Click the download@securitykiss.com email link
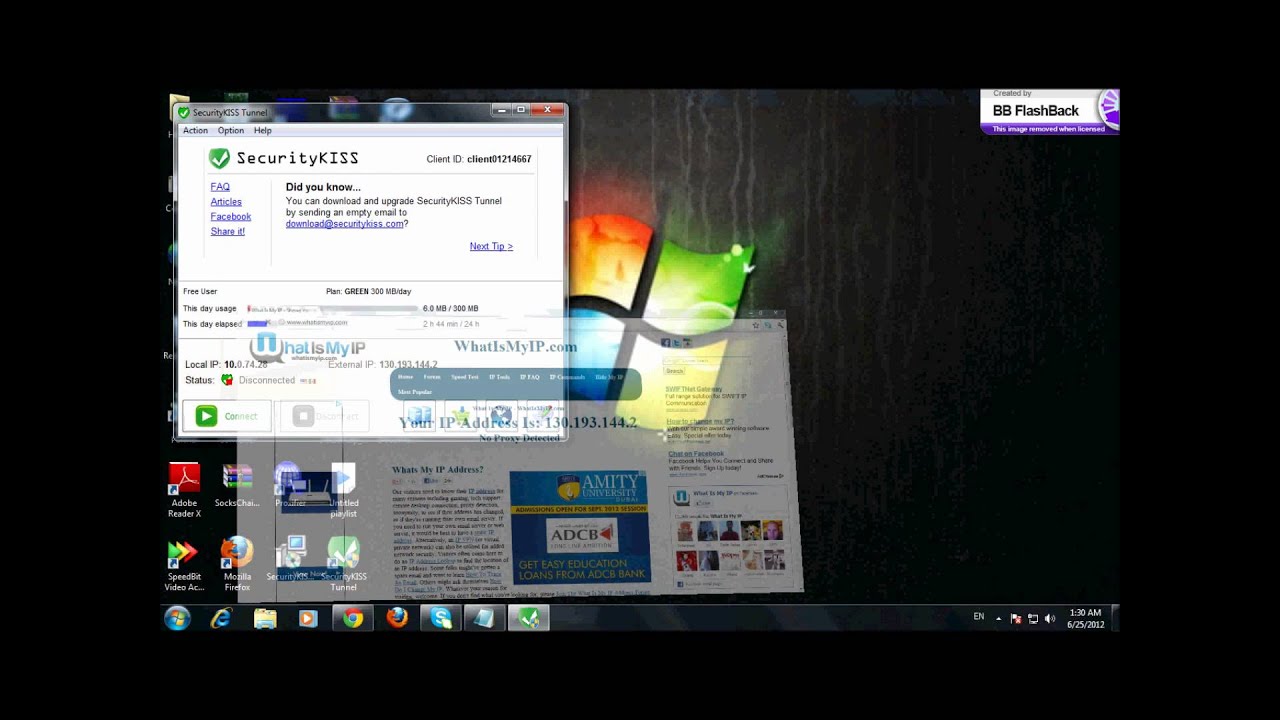This screenshot has width=1280, height=720. click(344, 224)
